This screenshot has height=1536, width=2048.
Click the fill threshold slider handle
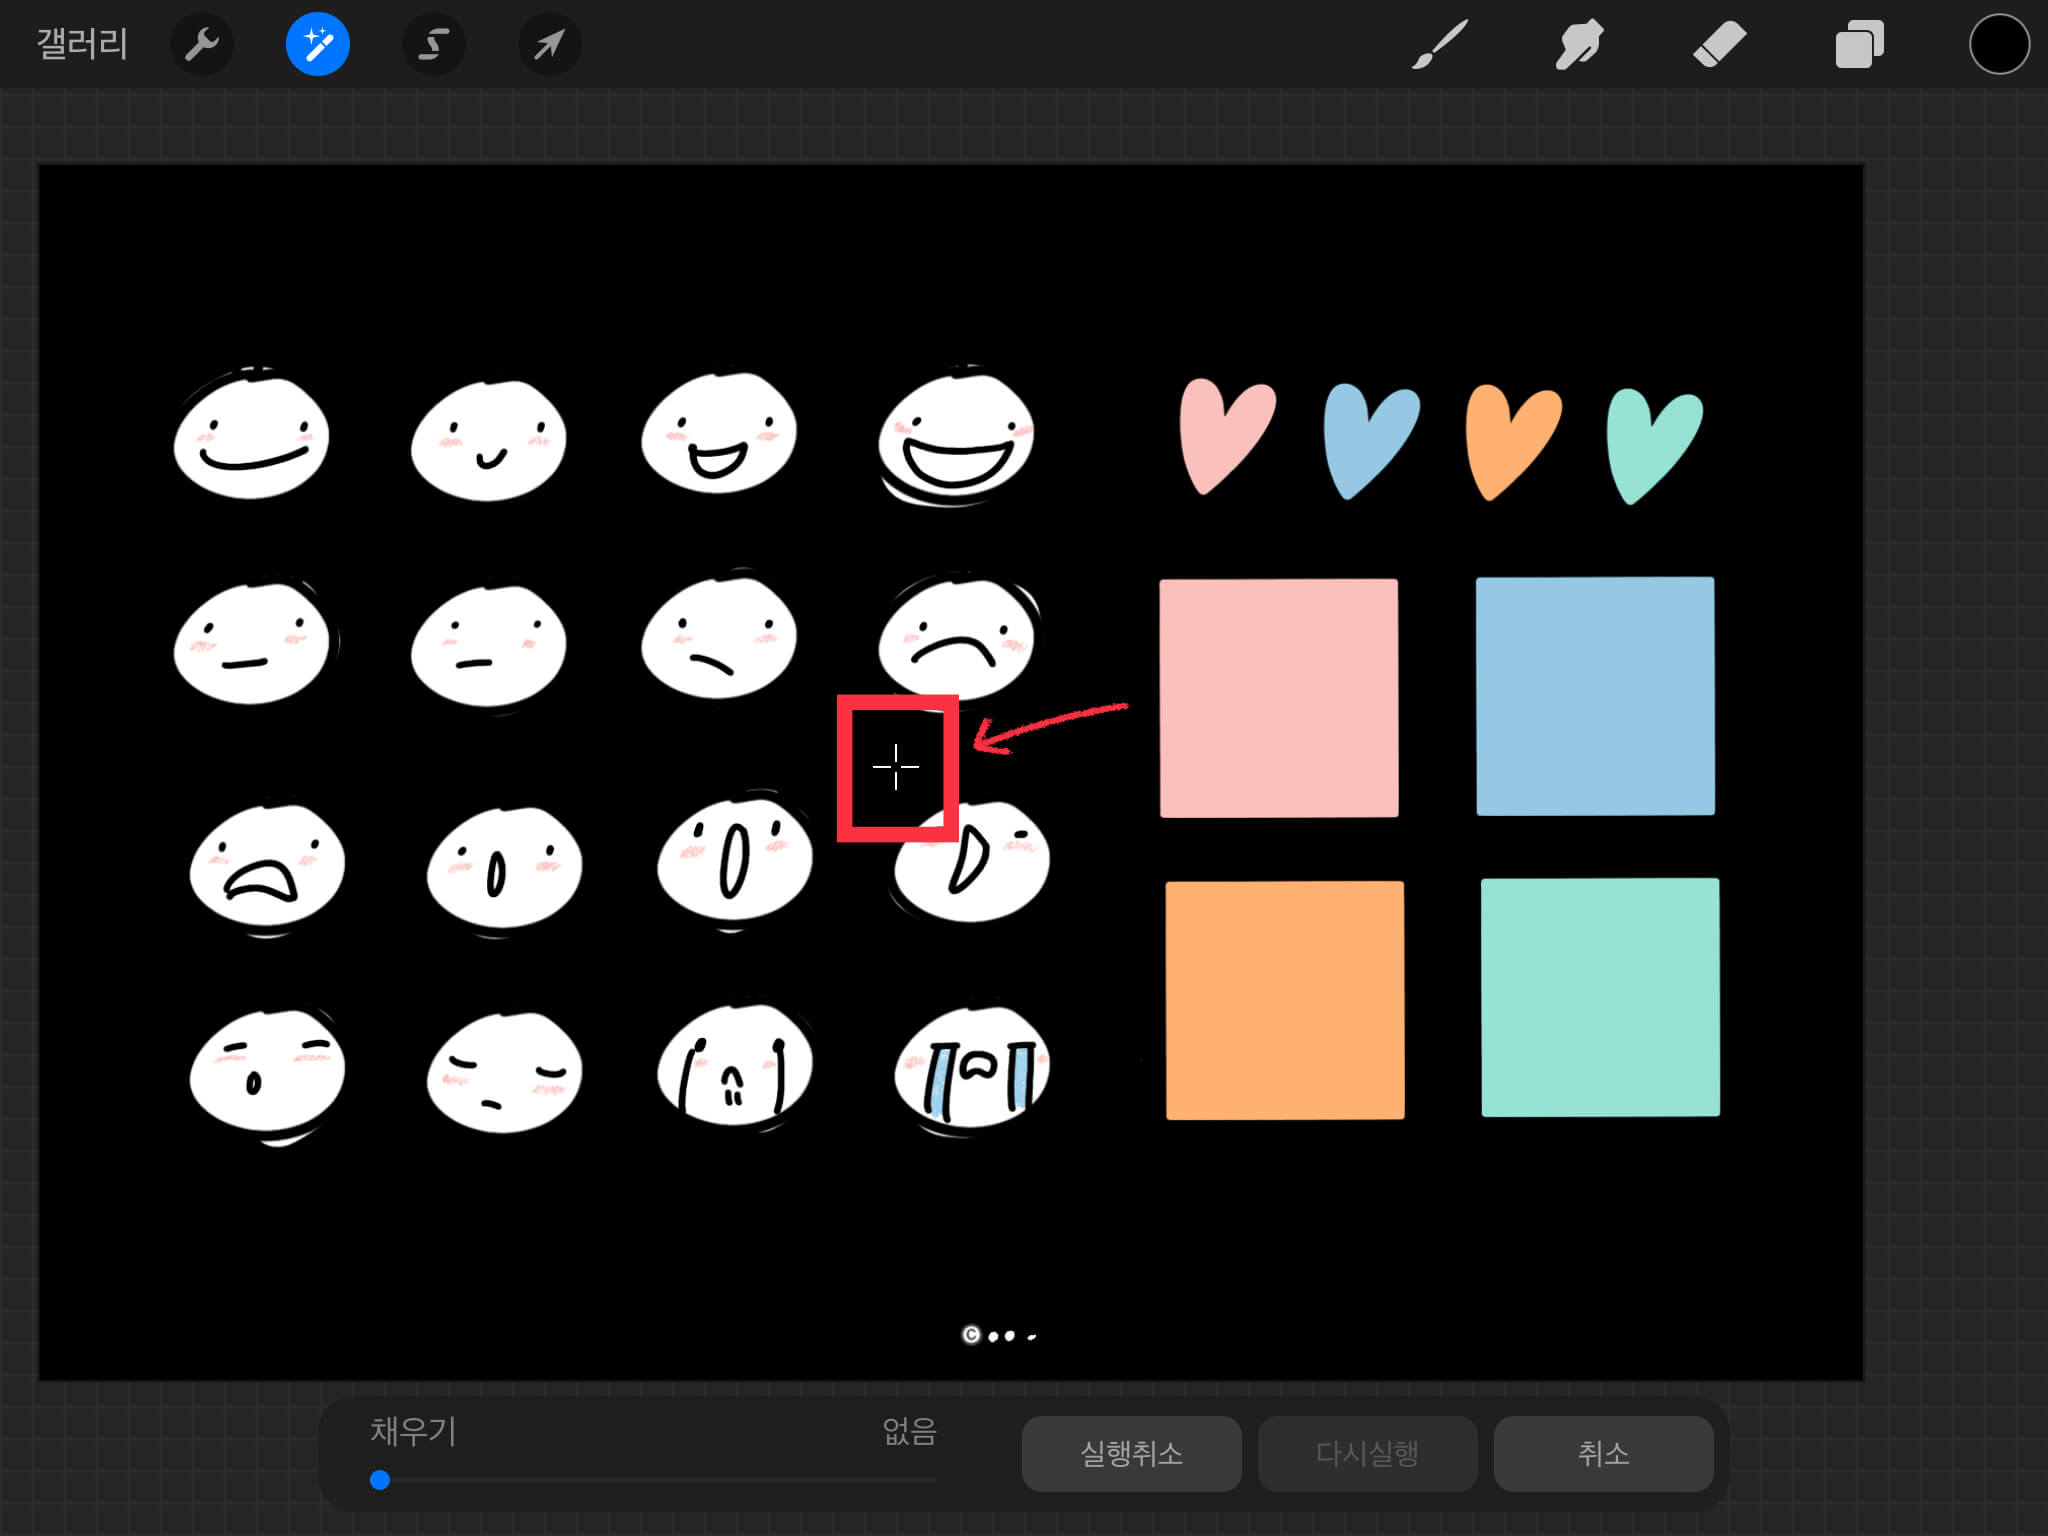coord(380,1480)
